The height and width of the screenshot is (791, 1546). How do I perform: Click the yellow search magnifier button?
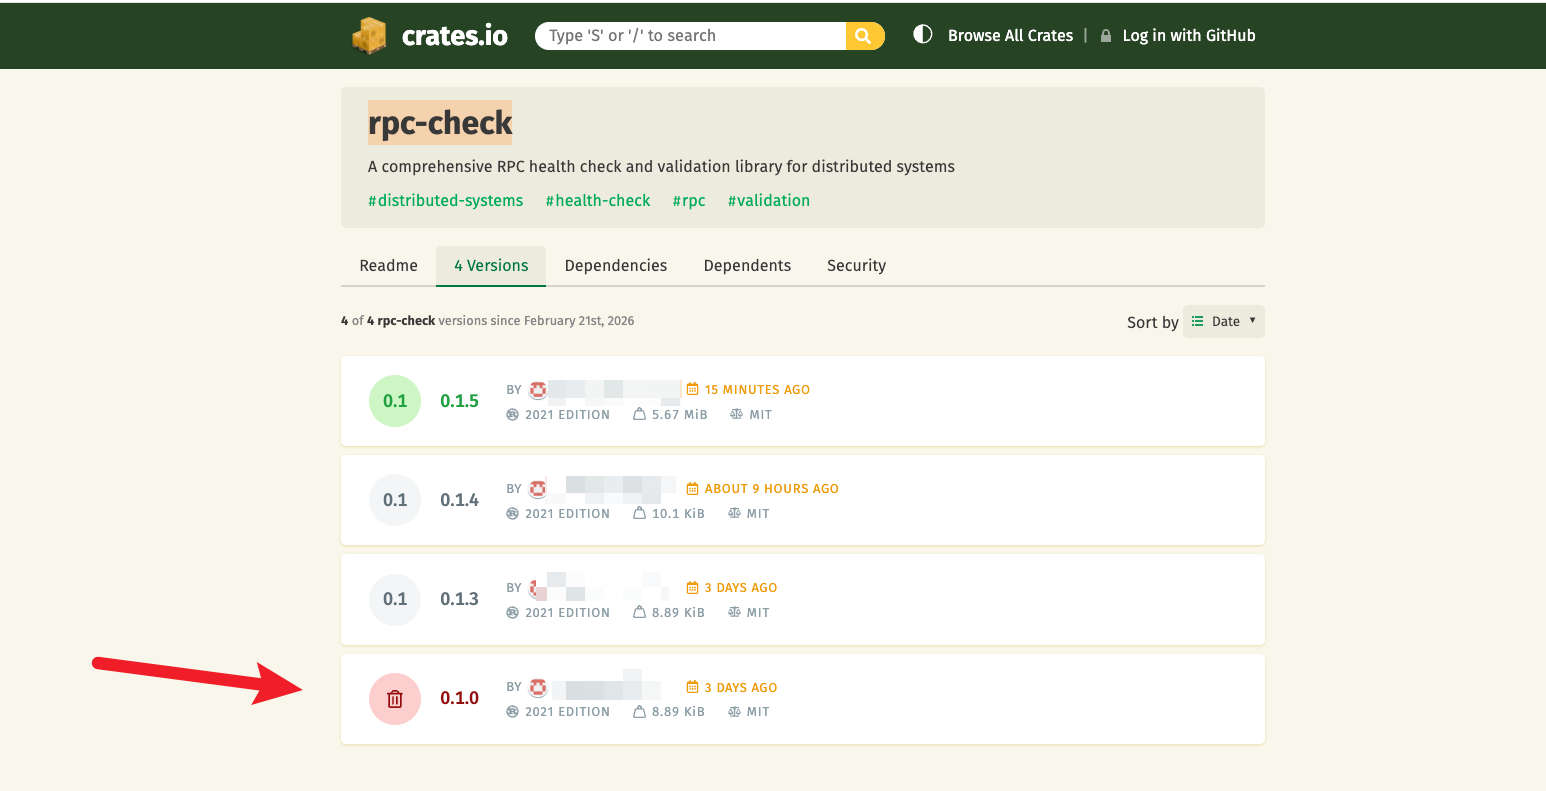864,36
